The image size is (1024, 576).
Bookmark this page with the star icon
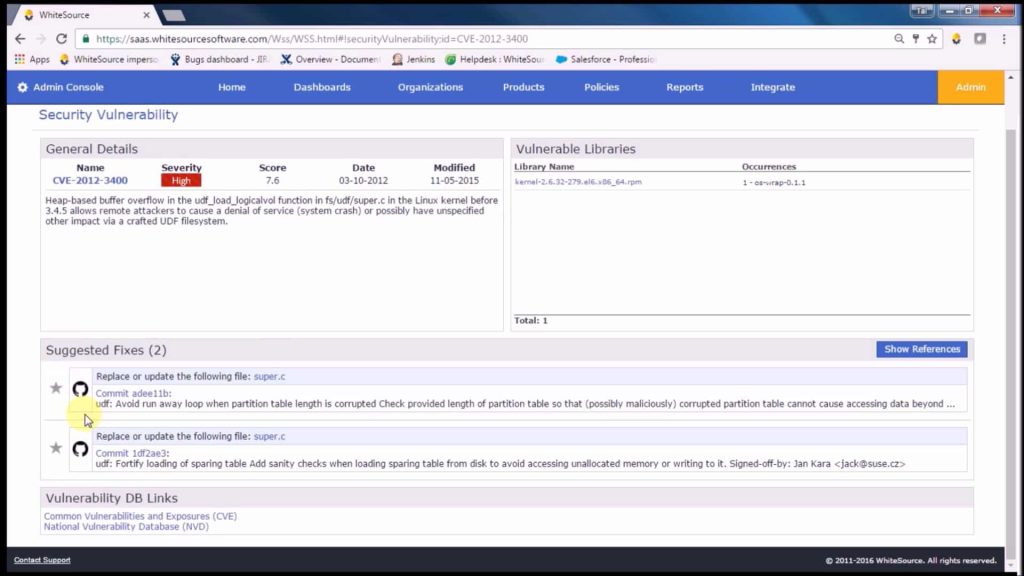coord(932,39)
